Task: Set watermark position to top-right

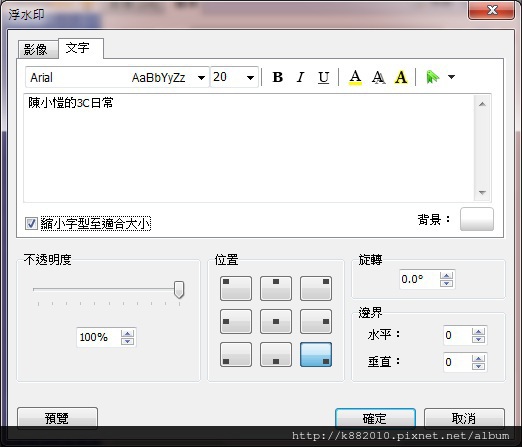Action: (316, 288)
